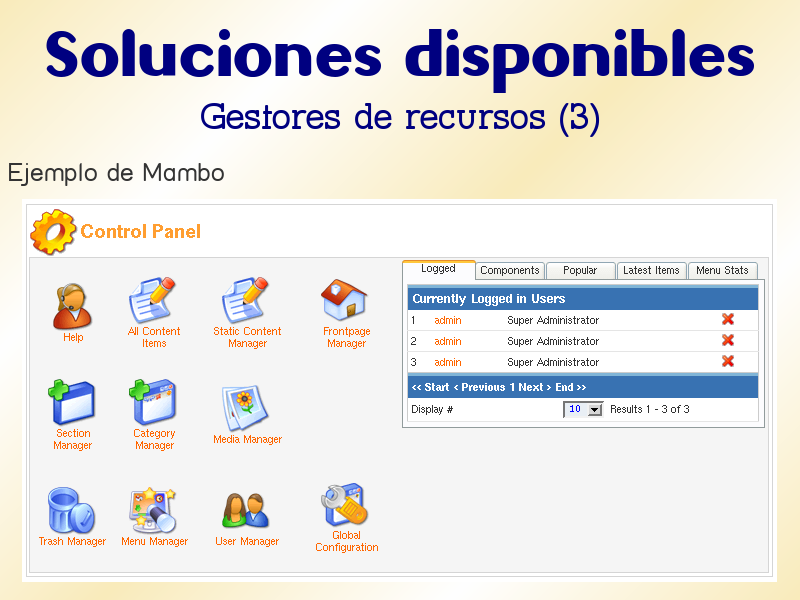Click the Control Panel gear icon
This screenshot has height=600, width=800.
click(53, 232)
